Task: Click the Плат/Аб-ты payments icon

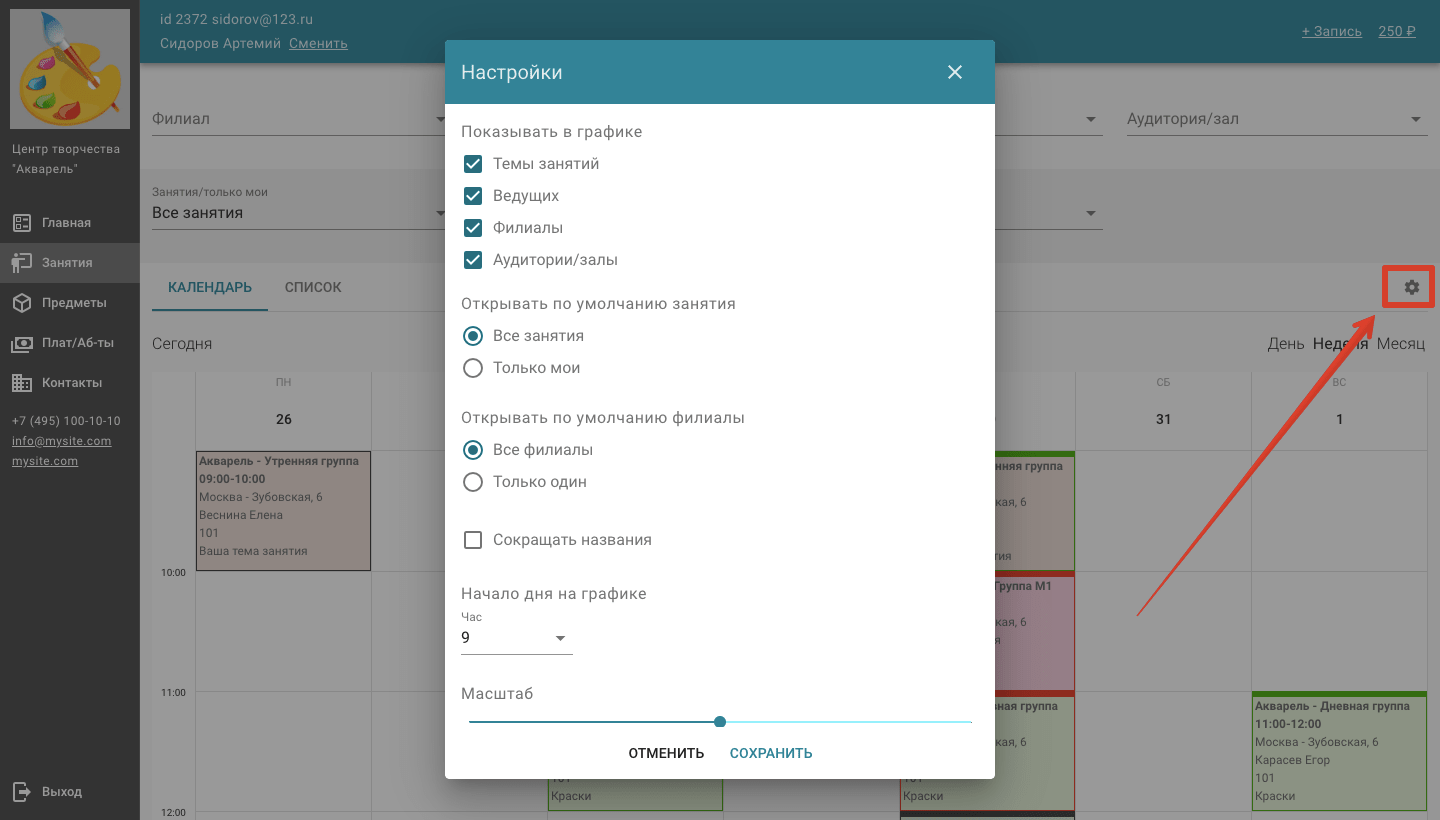Action: tap(22, 343)
